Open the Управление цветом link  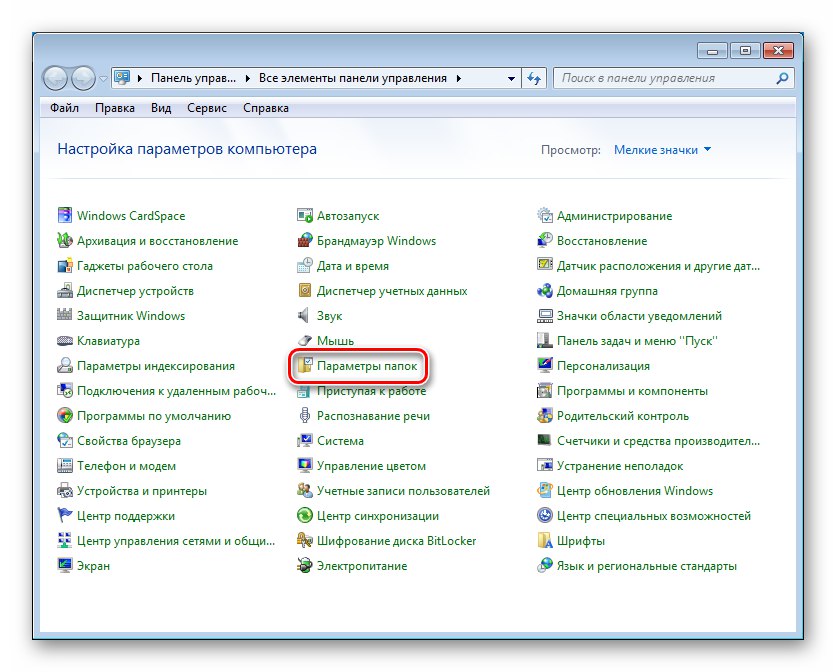tap(371, 466)
